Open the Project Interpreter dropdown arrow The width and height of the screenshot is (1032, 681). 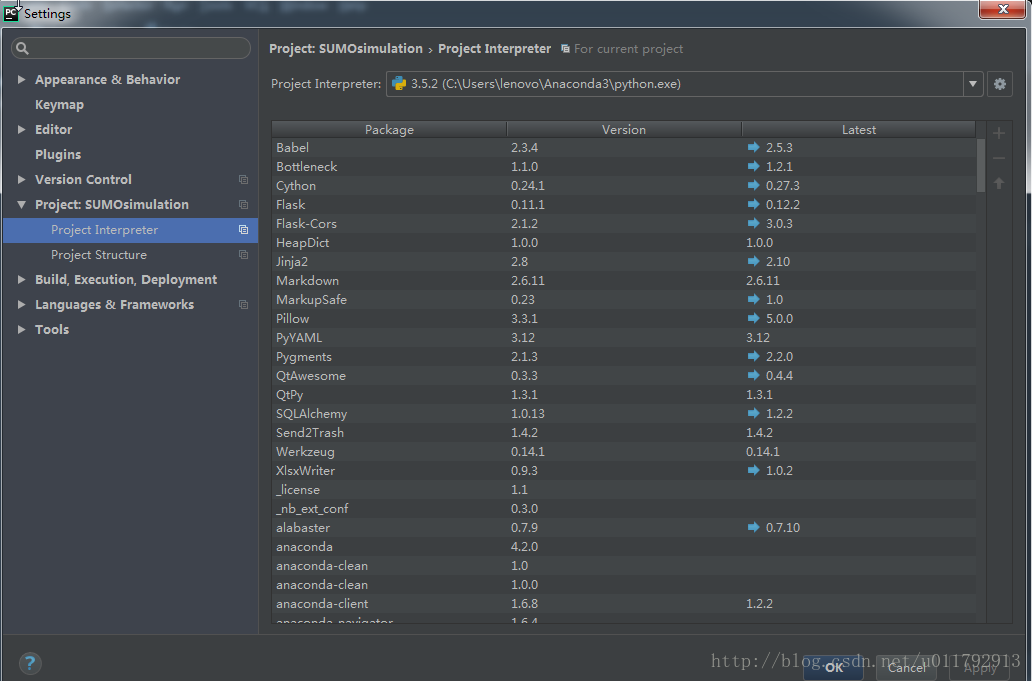point(972,84)
